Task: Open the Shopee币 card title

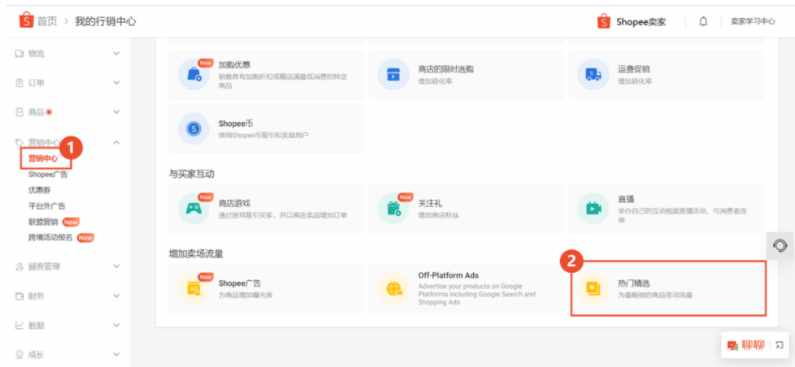Action: point(236,123)
